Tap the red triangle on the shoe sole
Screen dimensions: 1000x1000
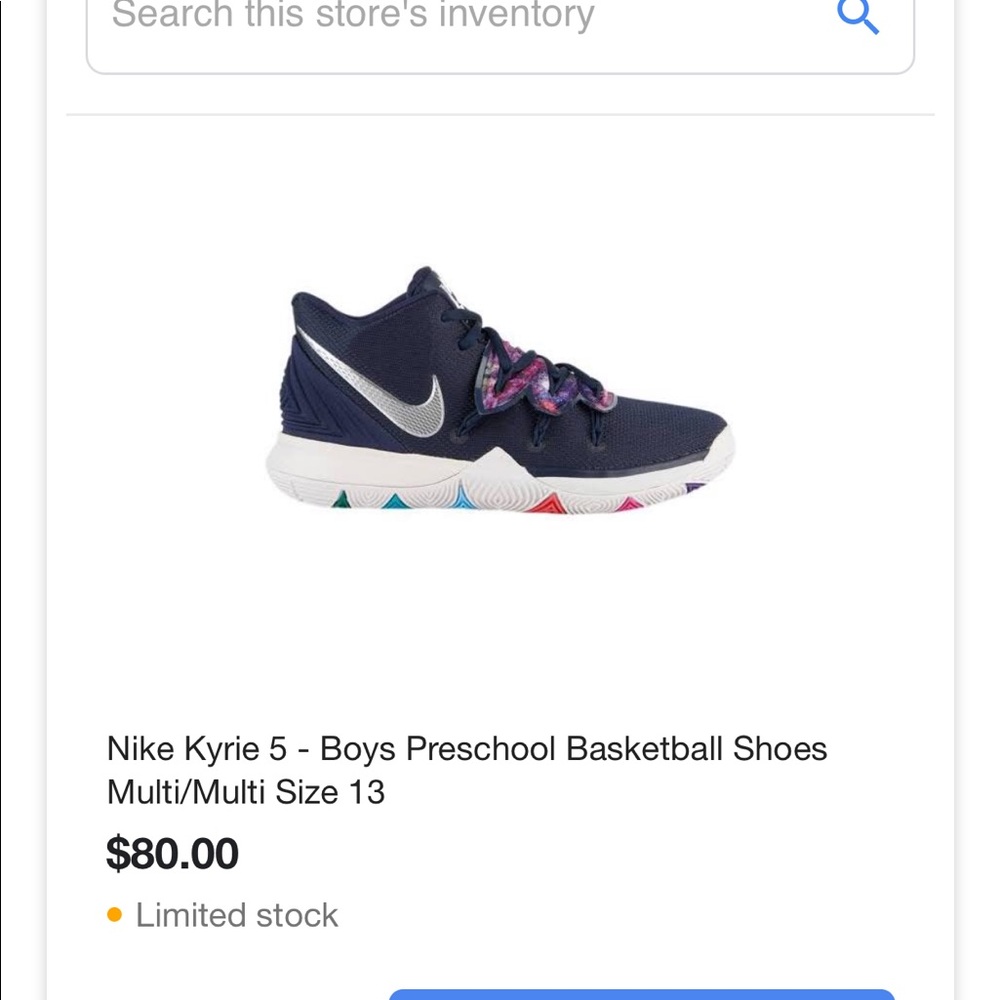click(x=545, y=503)
